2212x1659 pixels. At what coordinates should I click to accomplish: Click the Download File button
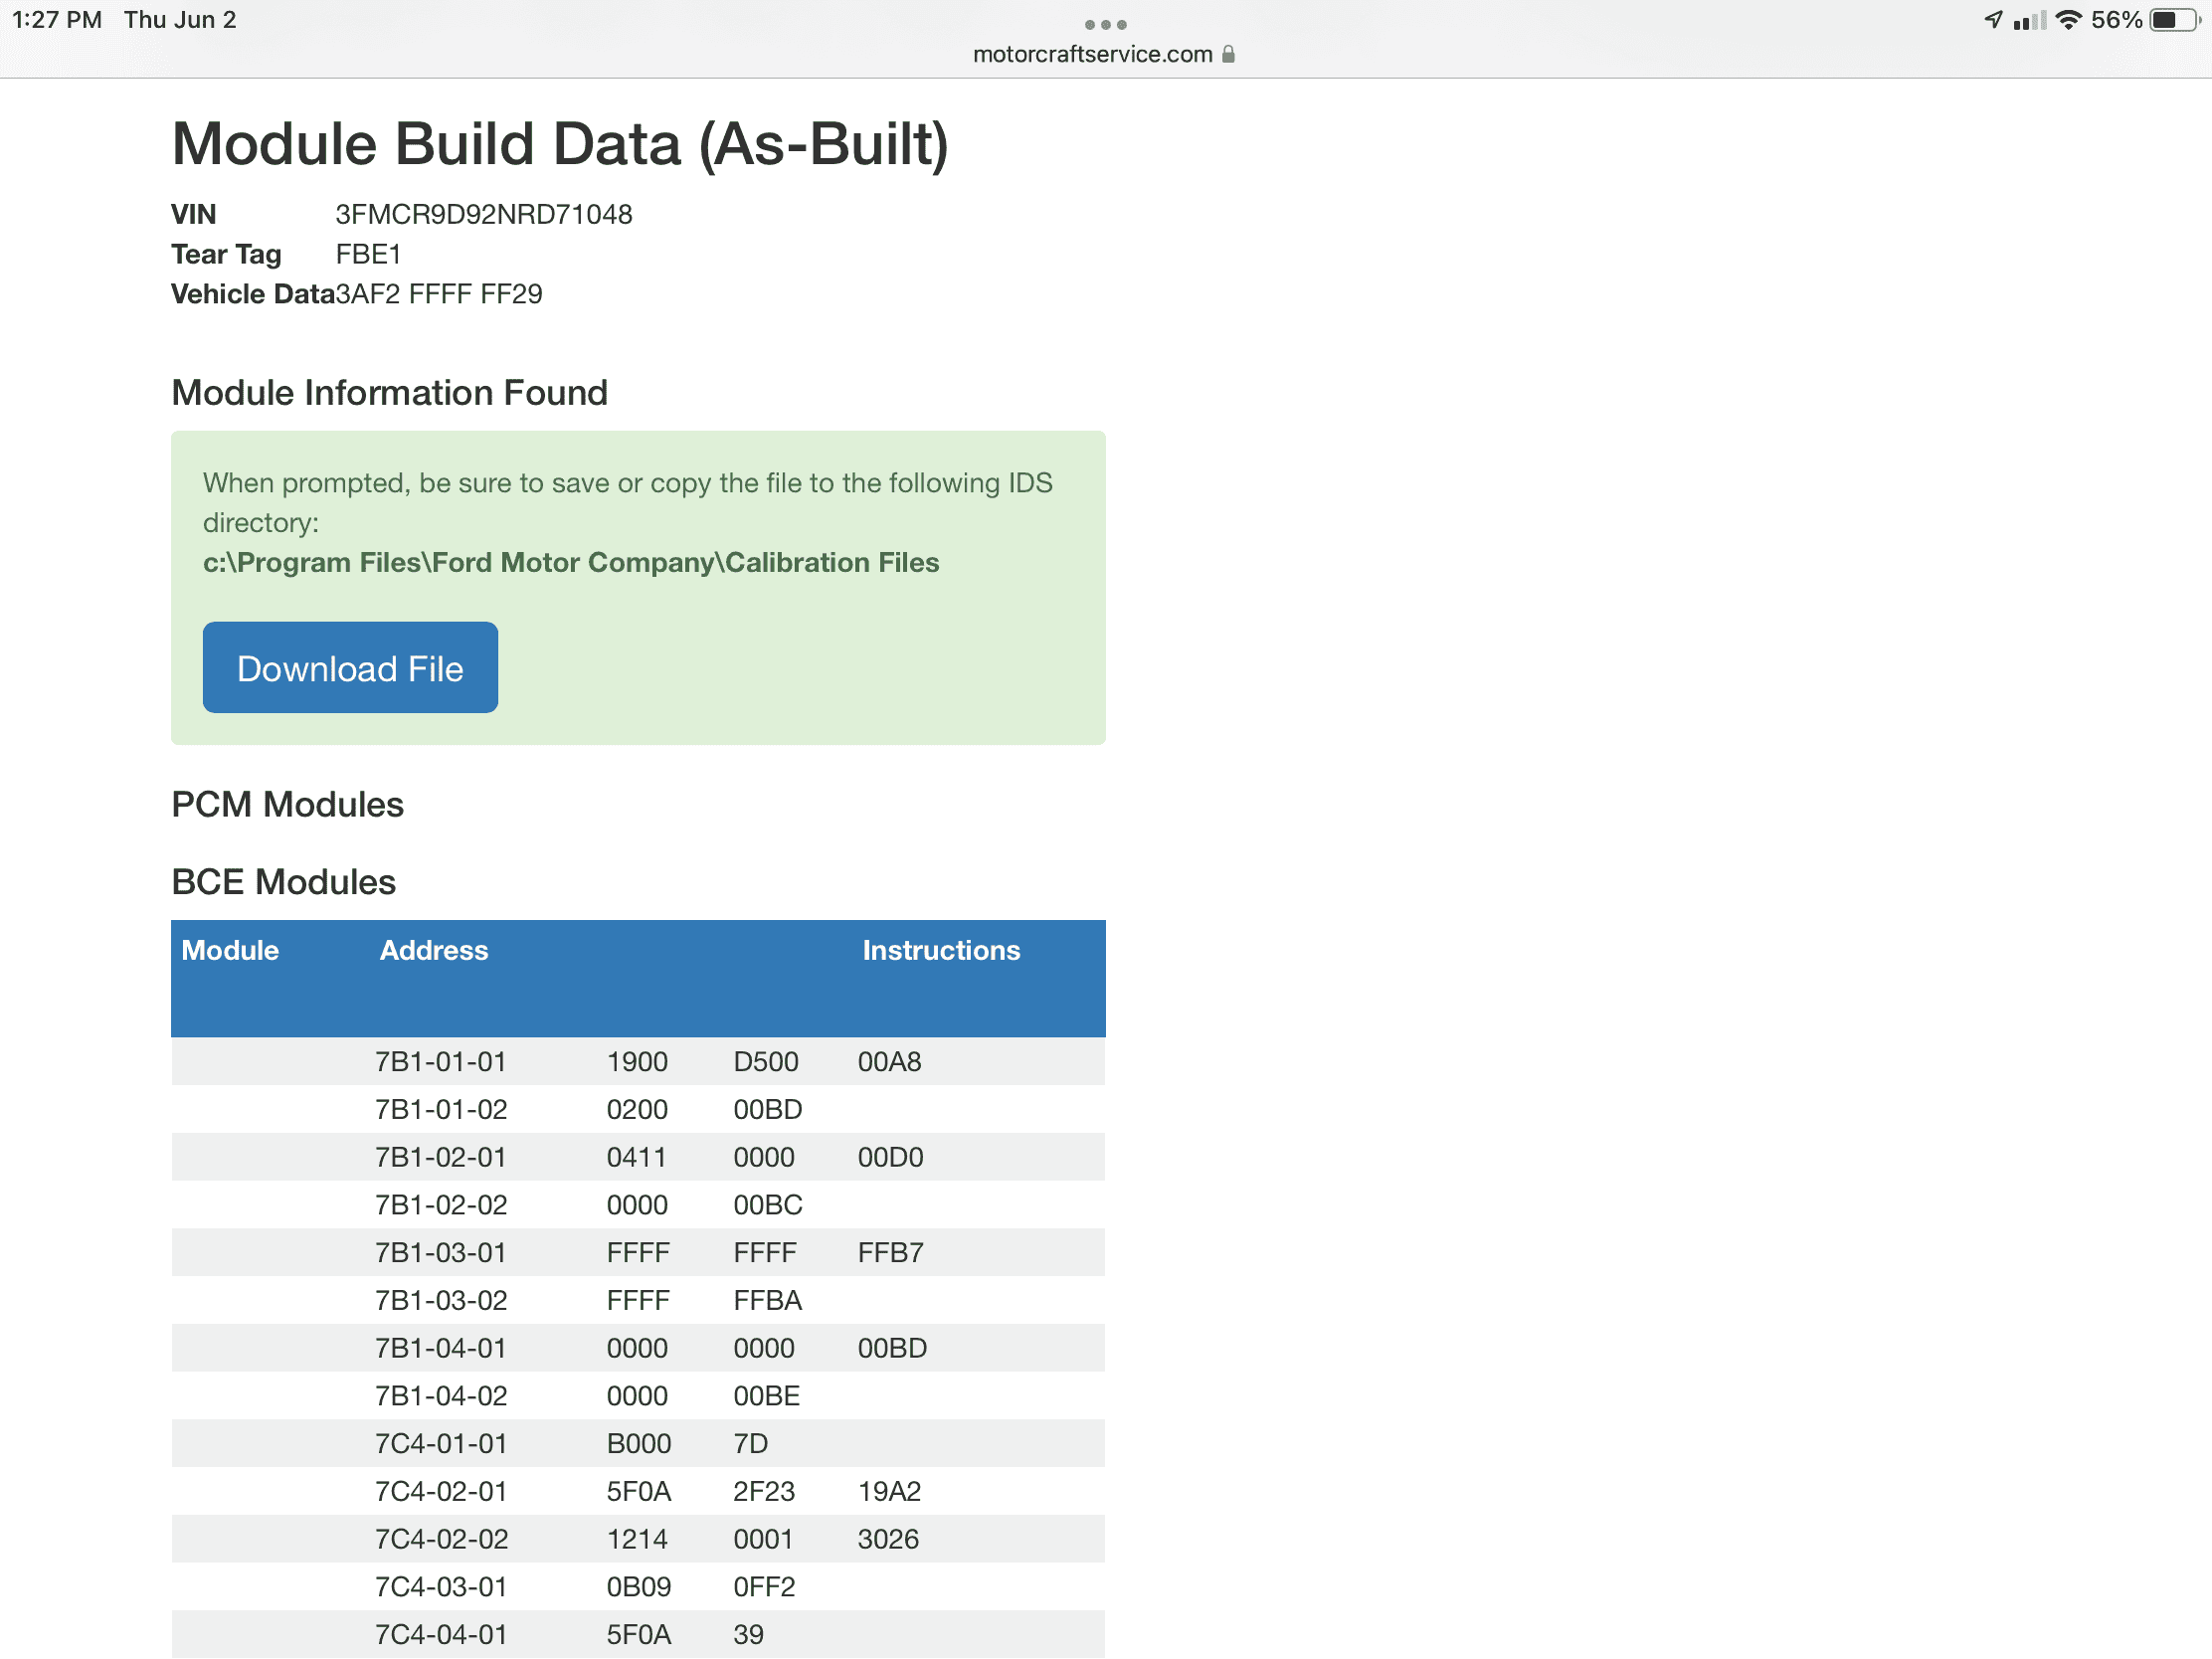tap(350, 668)
